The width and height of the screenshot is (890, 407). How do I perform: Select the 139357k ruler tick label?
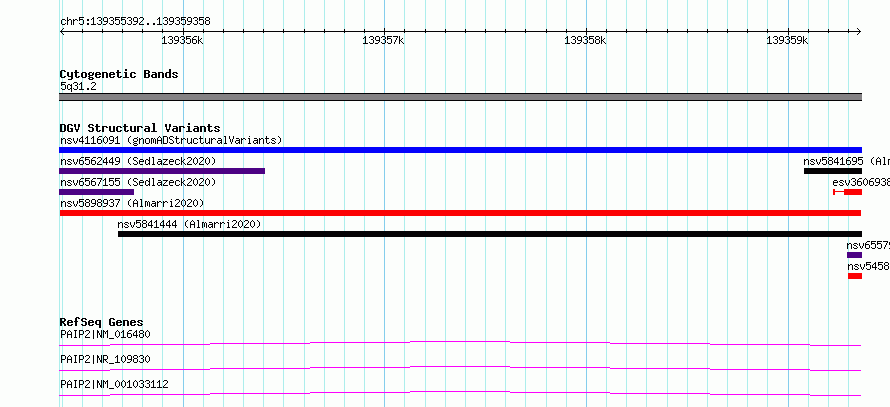click(383, 40)
